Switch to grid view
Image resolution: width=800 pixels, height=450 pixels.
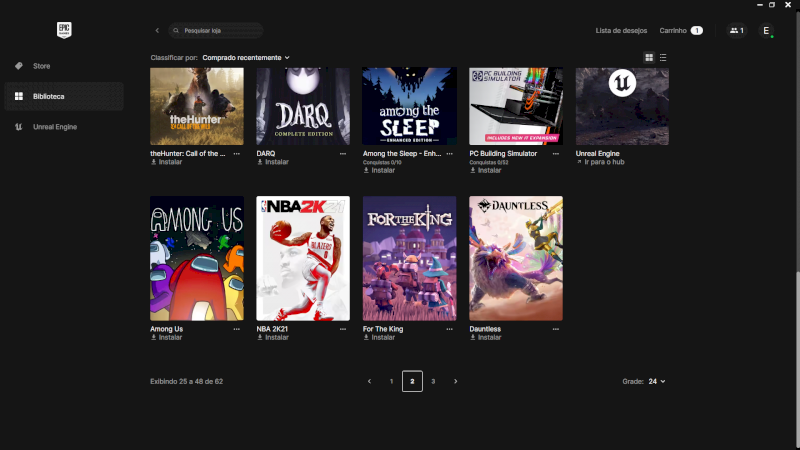[649, 58]
